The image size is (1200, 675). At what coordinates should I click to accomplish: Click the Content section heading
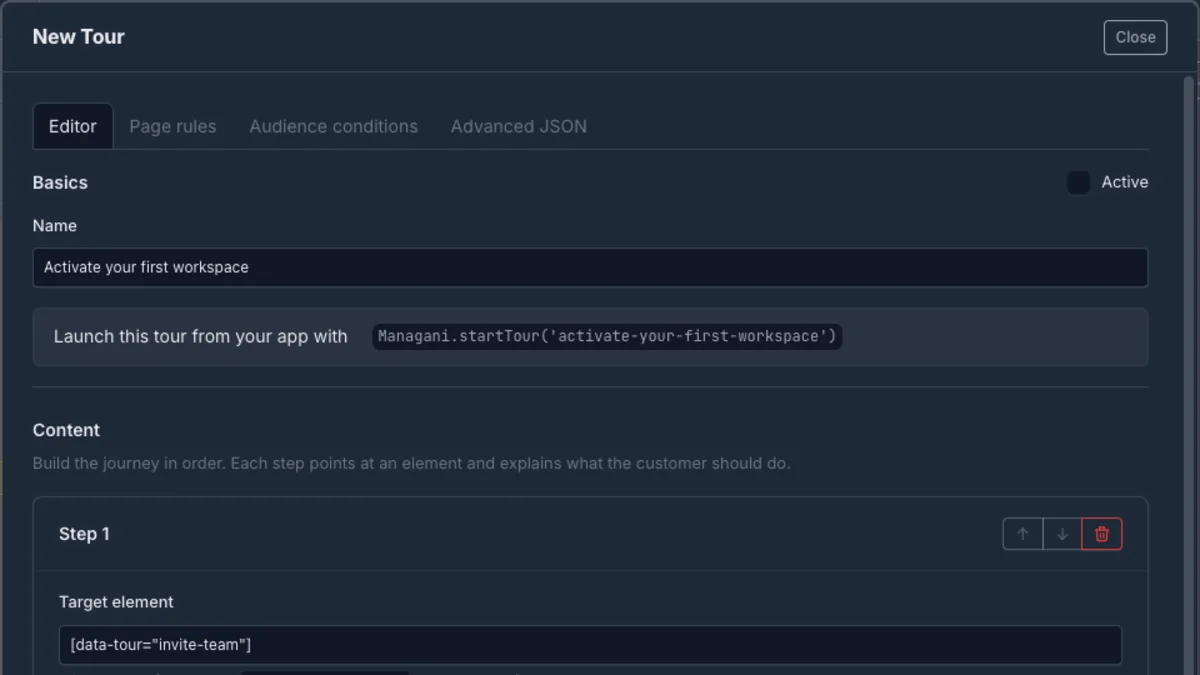(x=66, y=430)
